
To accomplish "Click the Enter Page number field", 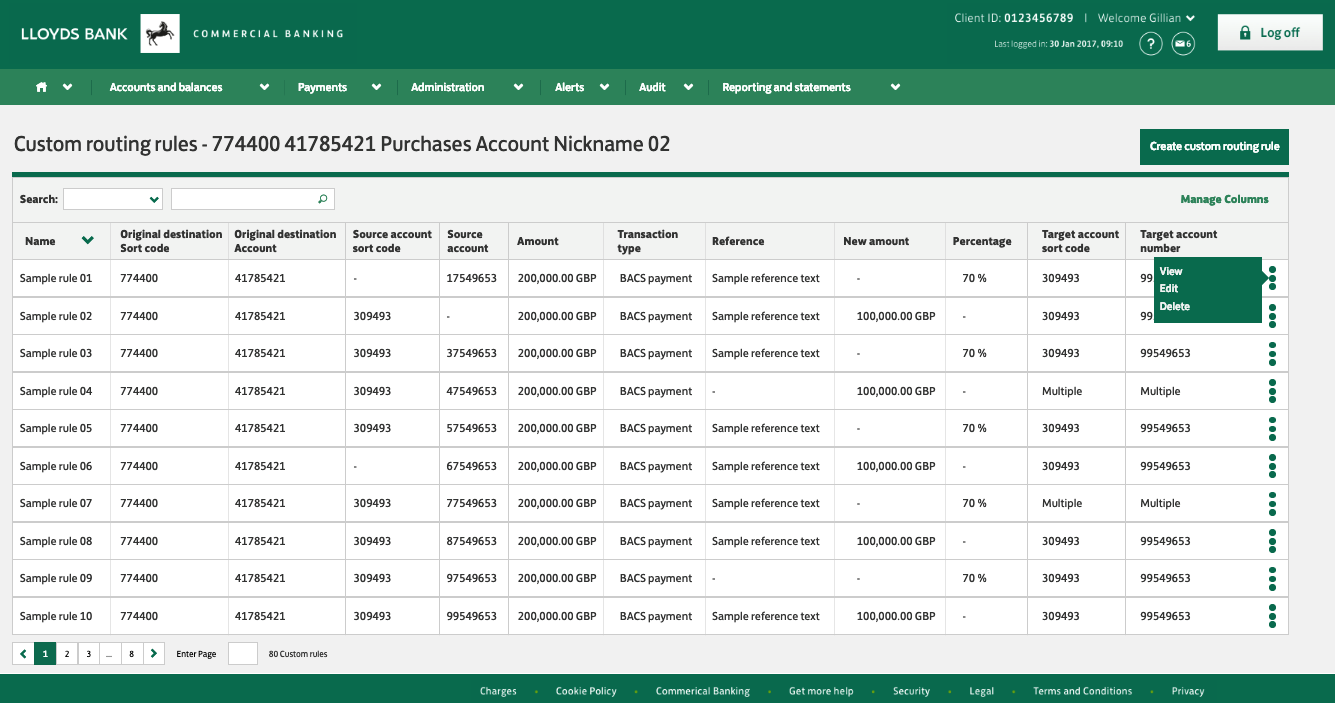I will (x=243, y=654).
